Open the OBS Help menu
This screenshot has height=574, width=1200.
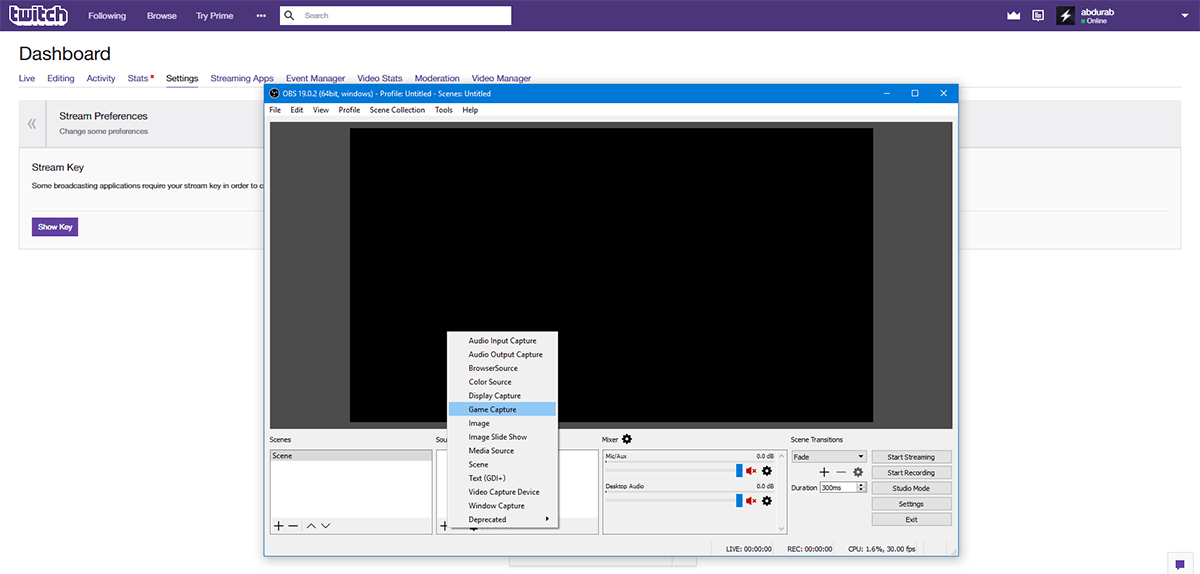(x=470, y=110)
